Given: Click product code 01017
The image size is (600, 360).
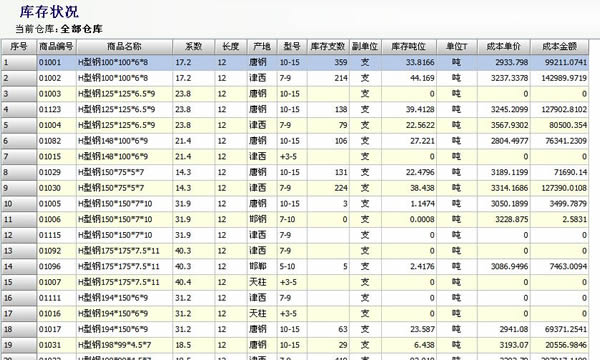Looking at the screenshot, I should 50,329.
